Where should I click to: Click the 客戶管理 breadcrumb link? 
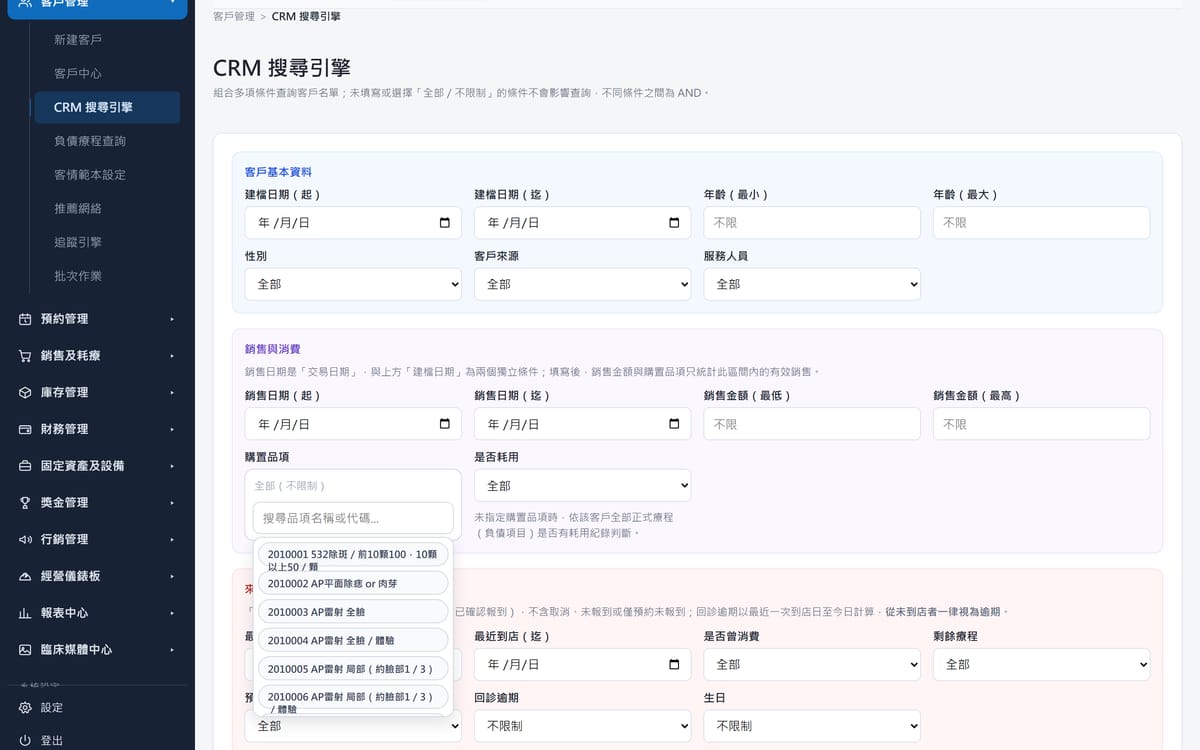[234, 17]
